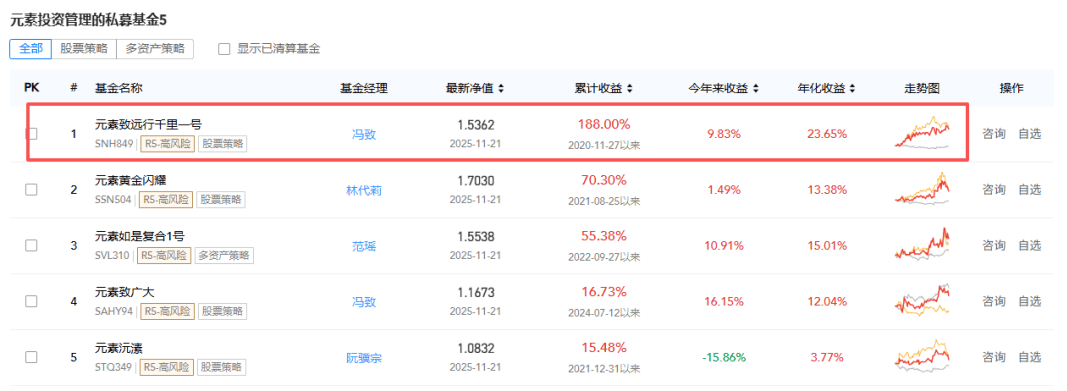The height and width of the screenshot is (391, 1067).
Task: Open fund 元素黄金闪耀
Action: 131,180
